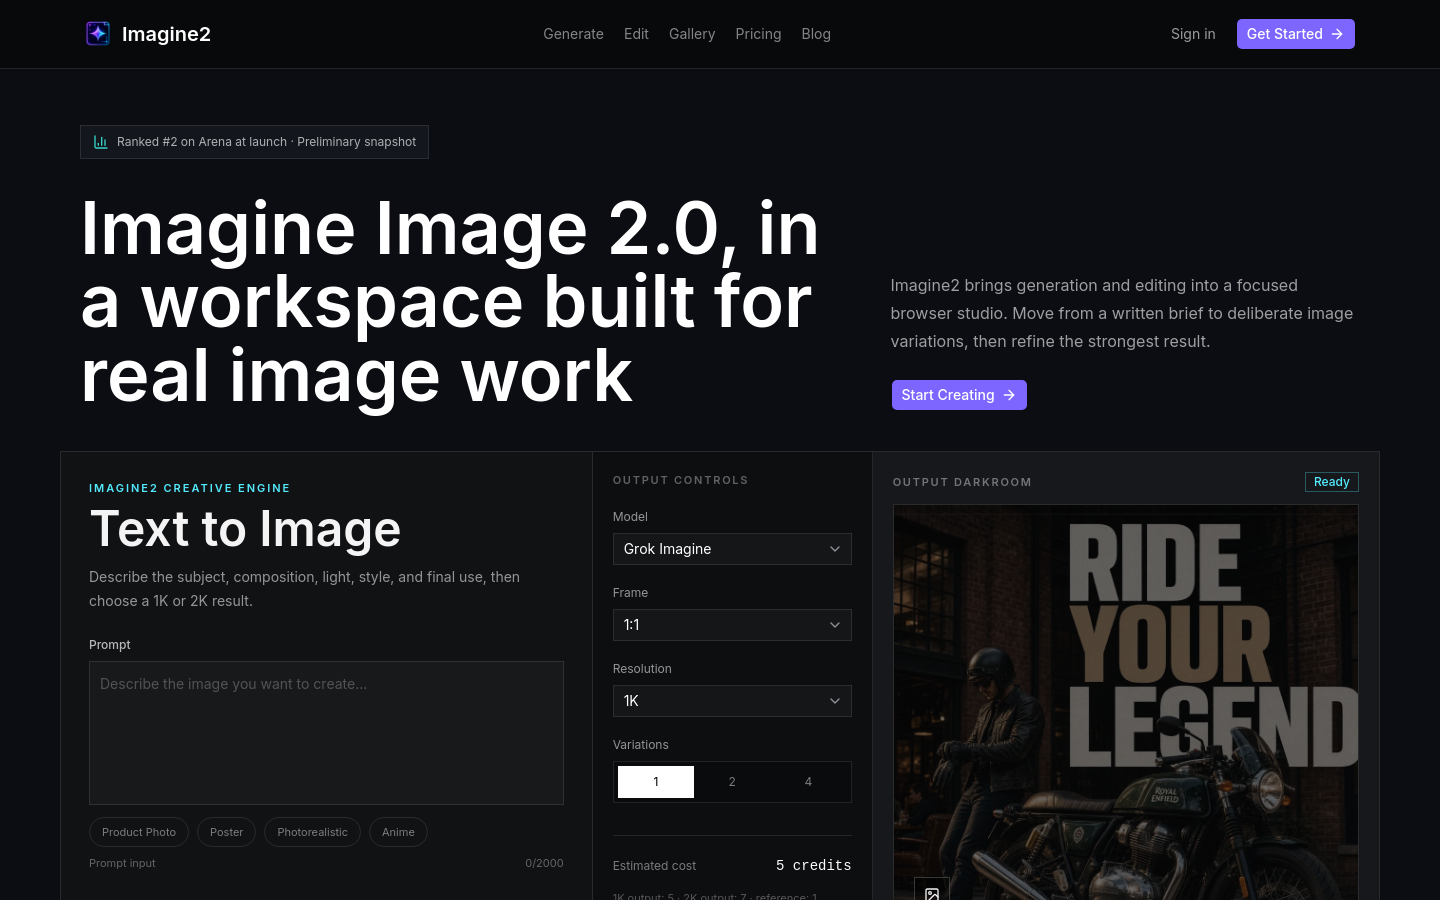This screenshot has height=900, width=1440.
Task: Click the Estimated cost label
Action: click(654, 866)
